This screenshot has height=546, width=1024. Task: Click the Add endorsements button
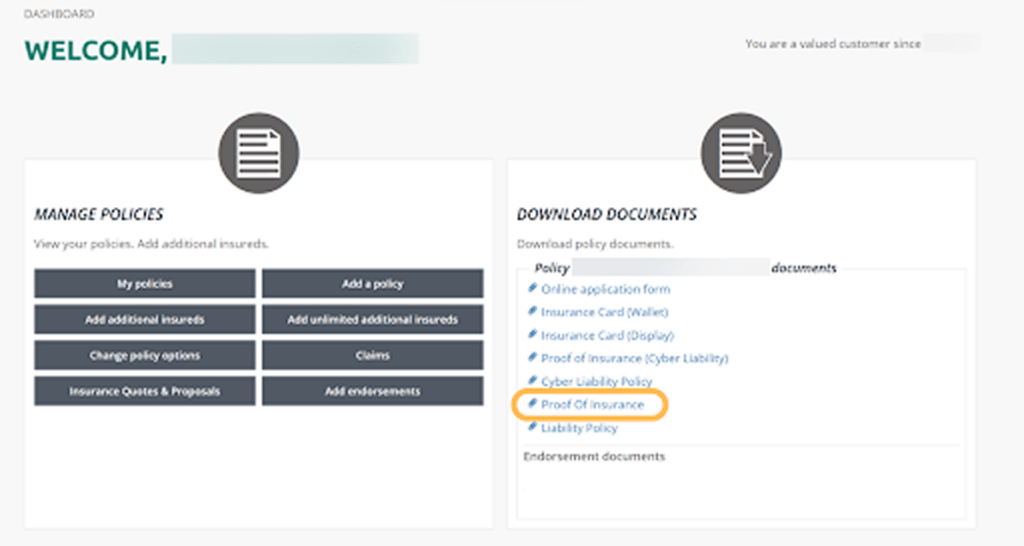point(372,392)
